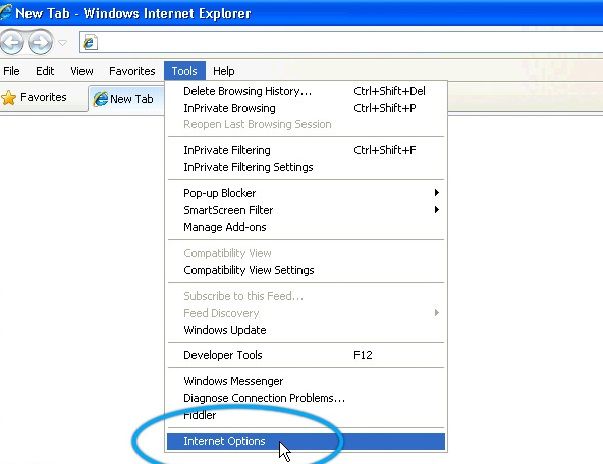The image size is (603, 464).
Task: Click the Fiddler menu entry
Action: pos(306,415)
